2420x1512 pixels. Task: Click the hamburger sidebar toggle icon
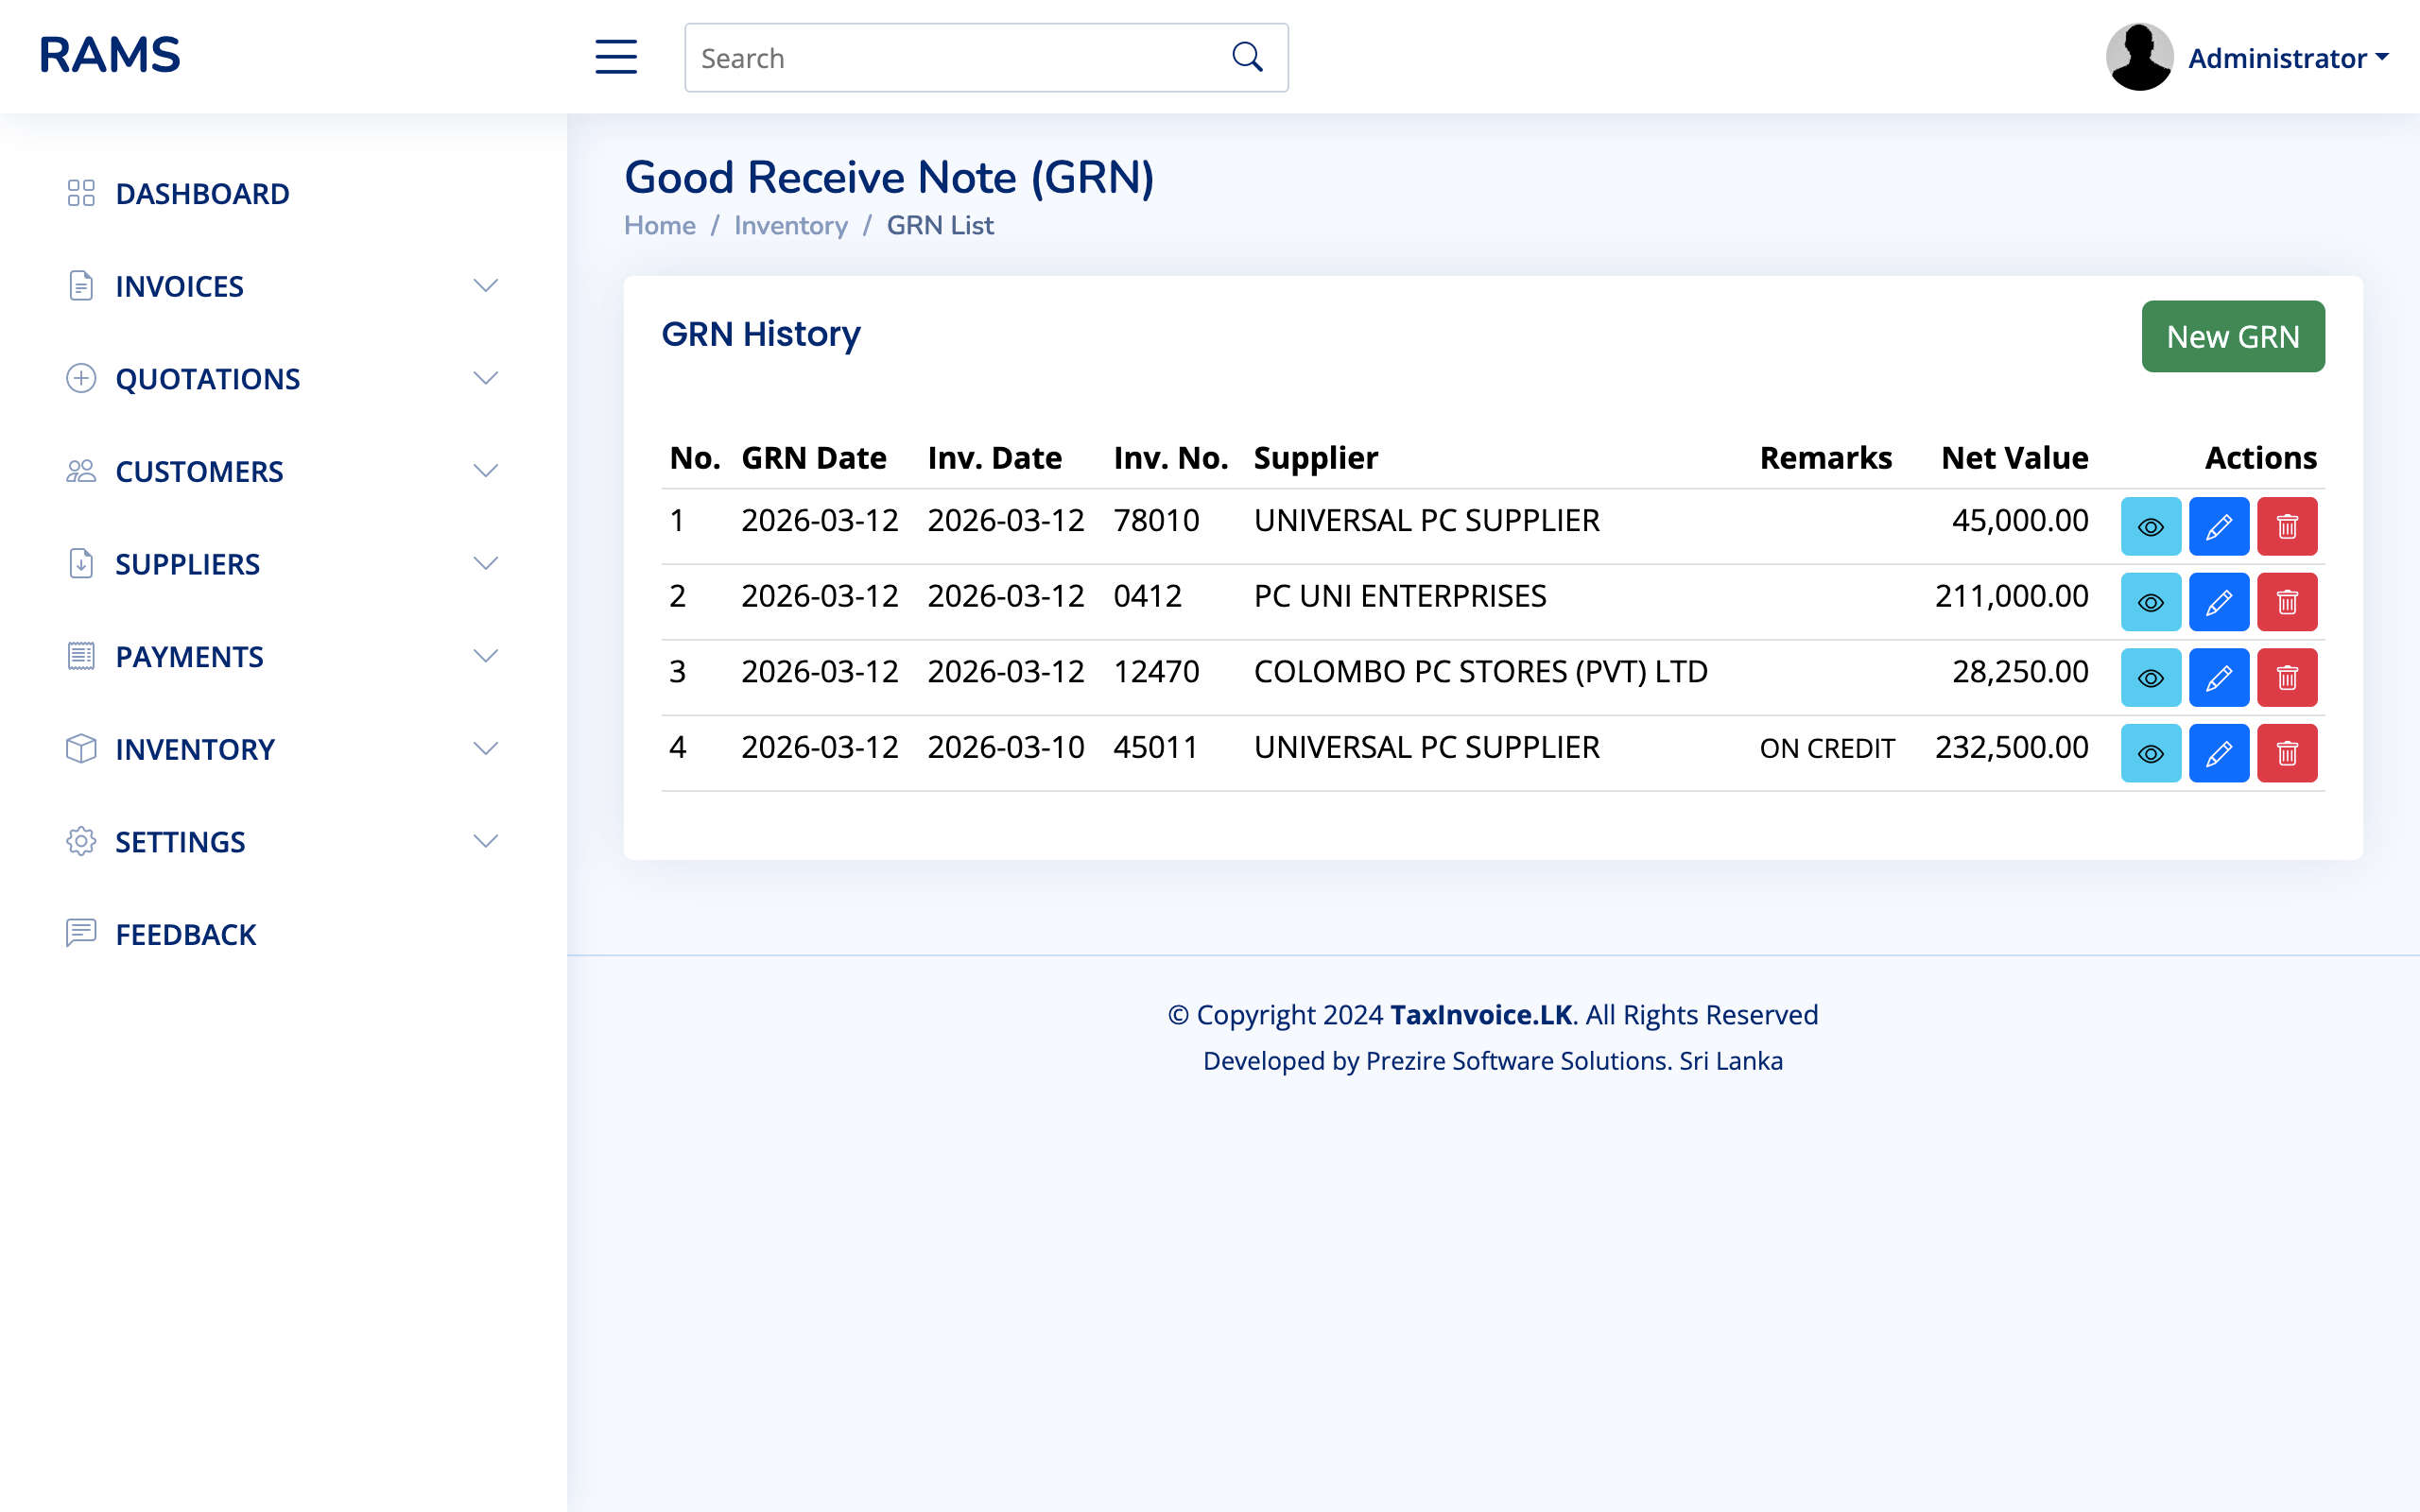[x=616, y=57]
